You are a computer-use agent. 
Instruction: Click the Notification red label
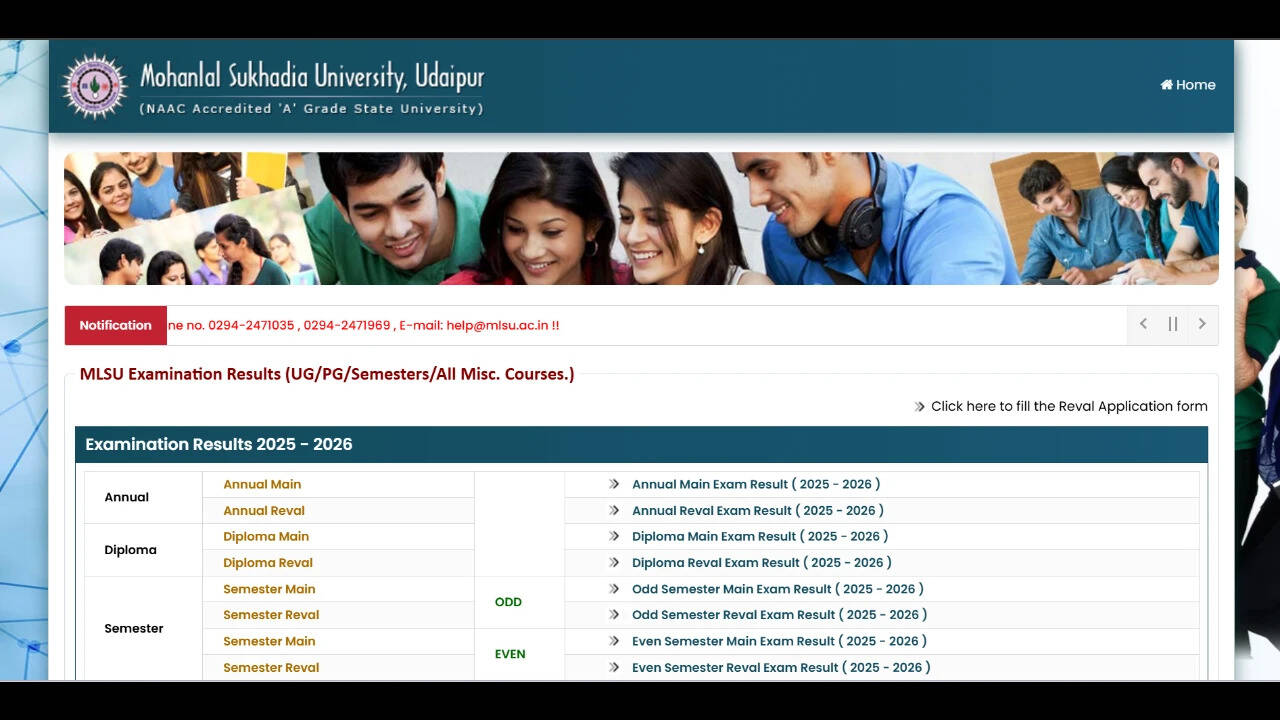(116, 325)
